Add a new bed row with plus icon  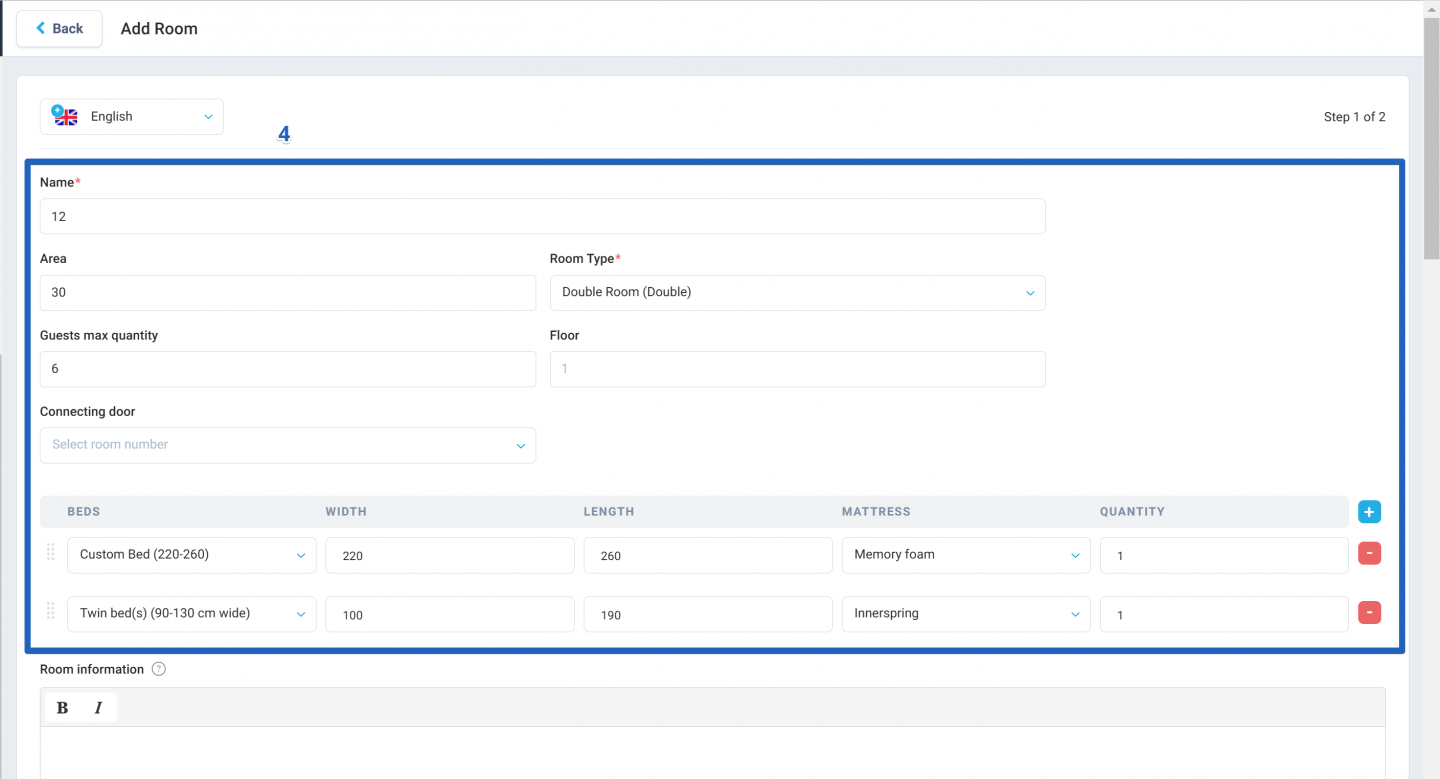coord(1369,512)
